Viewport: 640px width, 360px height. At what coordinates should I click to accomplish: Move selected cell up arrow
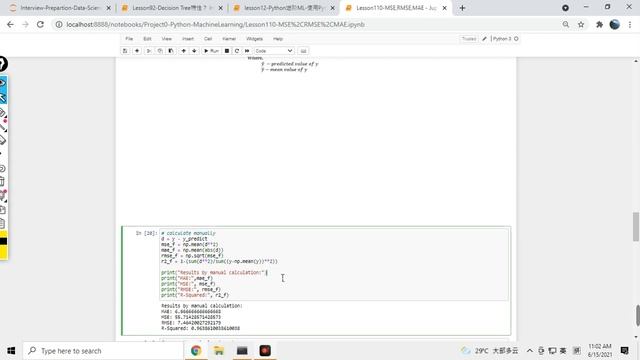(183, 51)
